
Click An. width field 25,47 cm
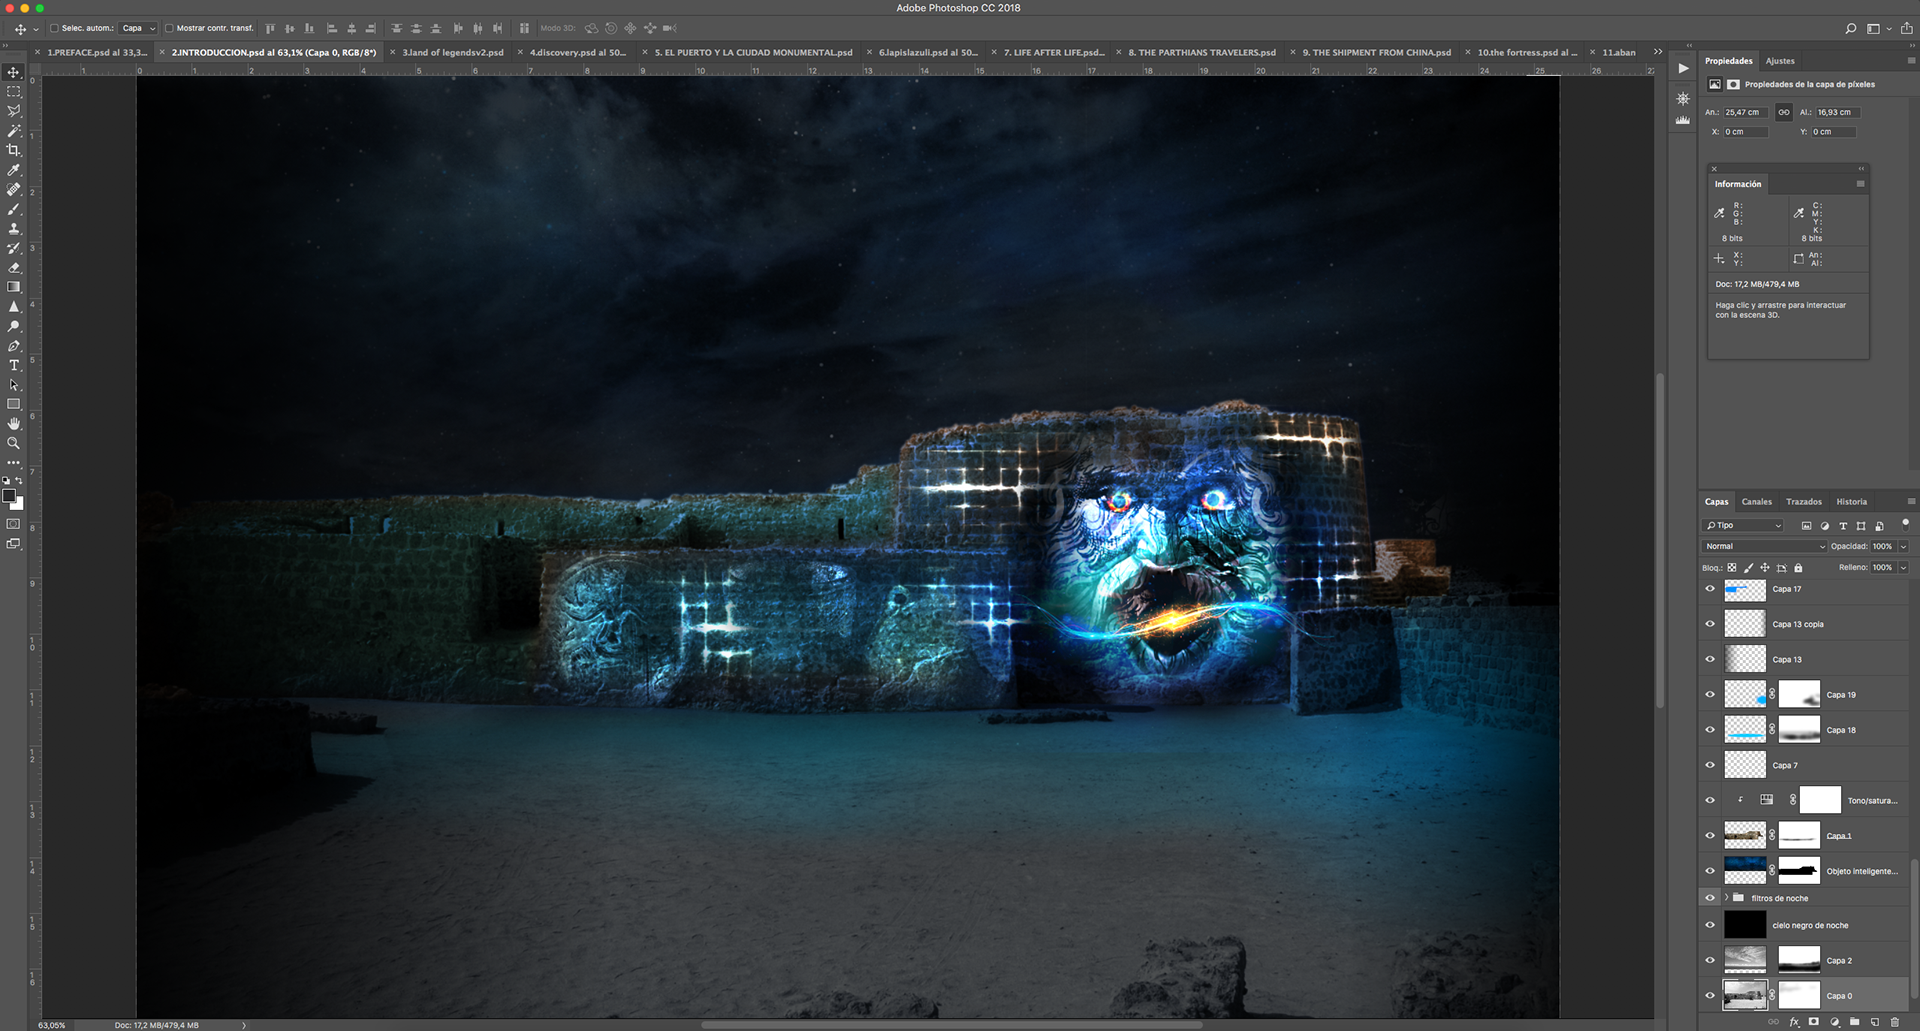pos(1746,112)
